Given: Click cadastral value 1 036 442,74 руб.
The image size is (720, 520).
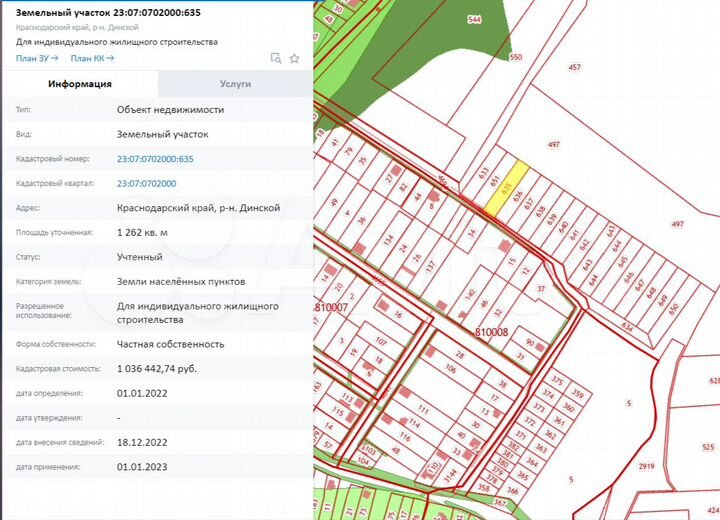Looking at the screenshot, I should (157, 369).
